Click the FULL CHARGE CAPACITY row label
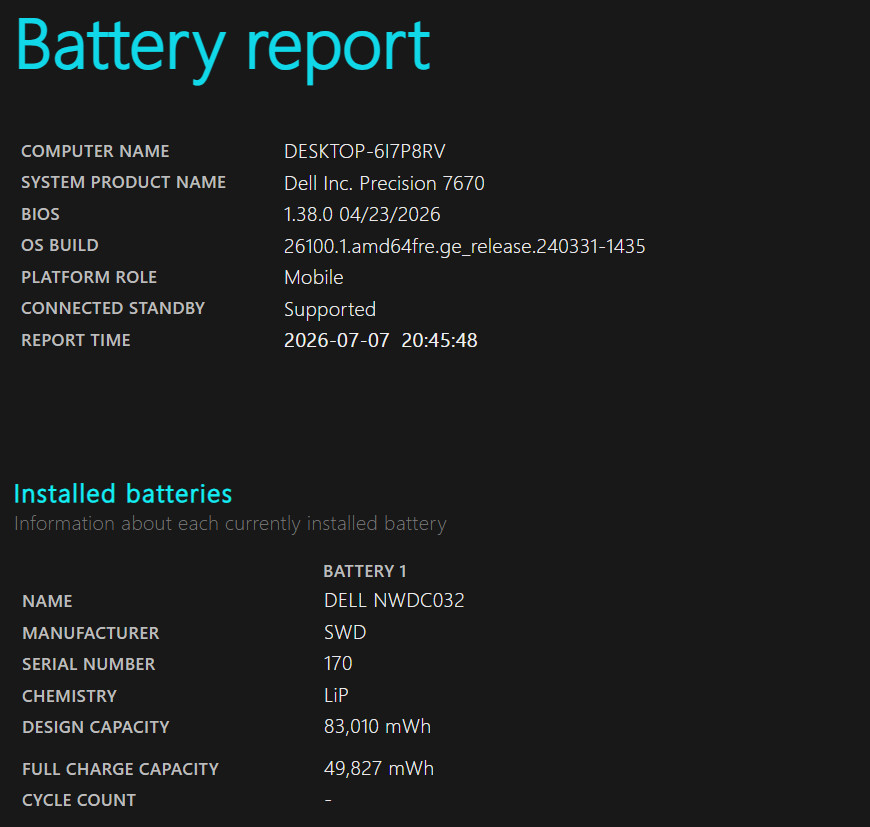Screen dimensions: 870x827 tap(120, 769)
